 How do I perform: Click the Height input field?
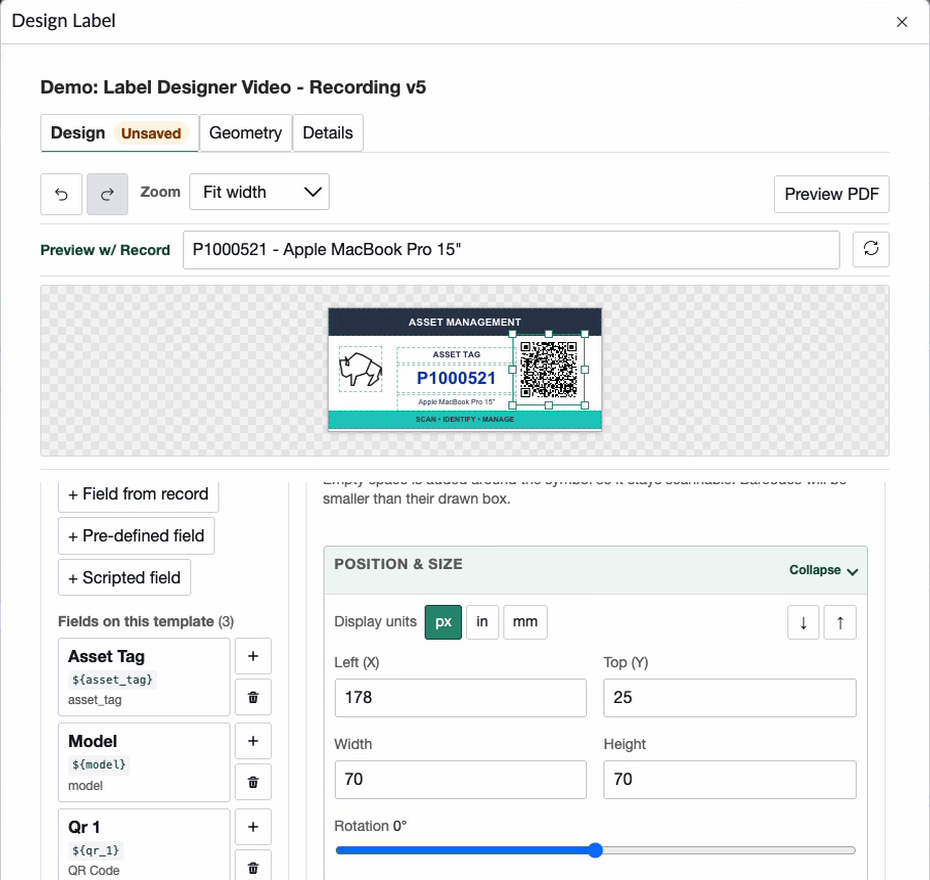pyautogui.click(x=730, y=779)
